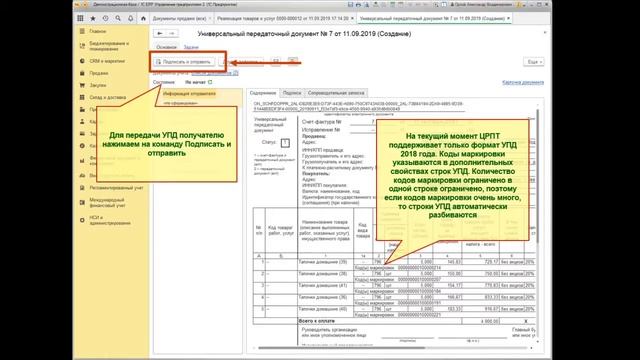
Task: Select the <не сформирован> row in the tree
Action: tap(180, 103)
